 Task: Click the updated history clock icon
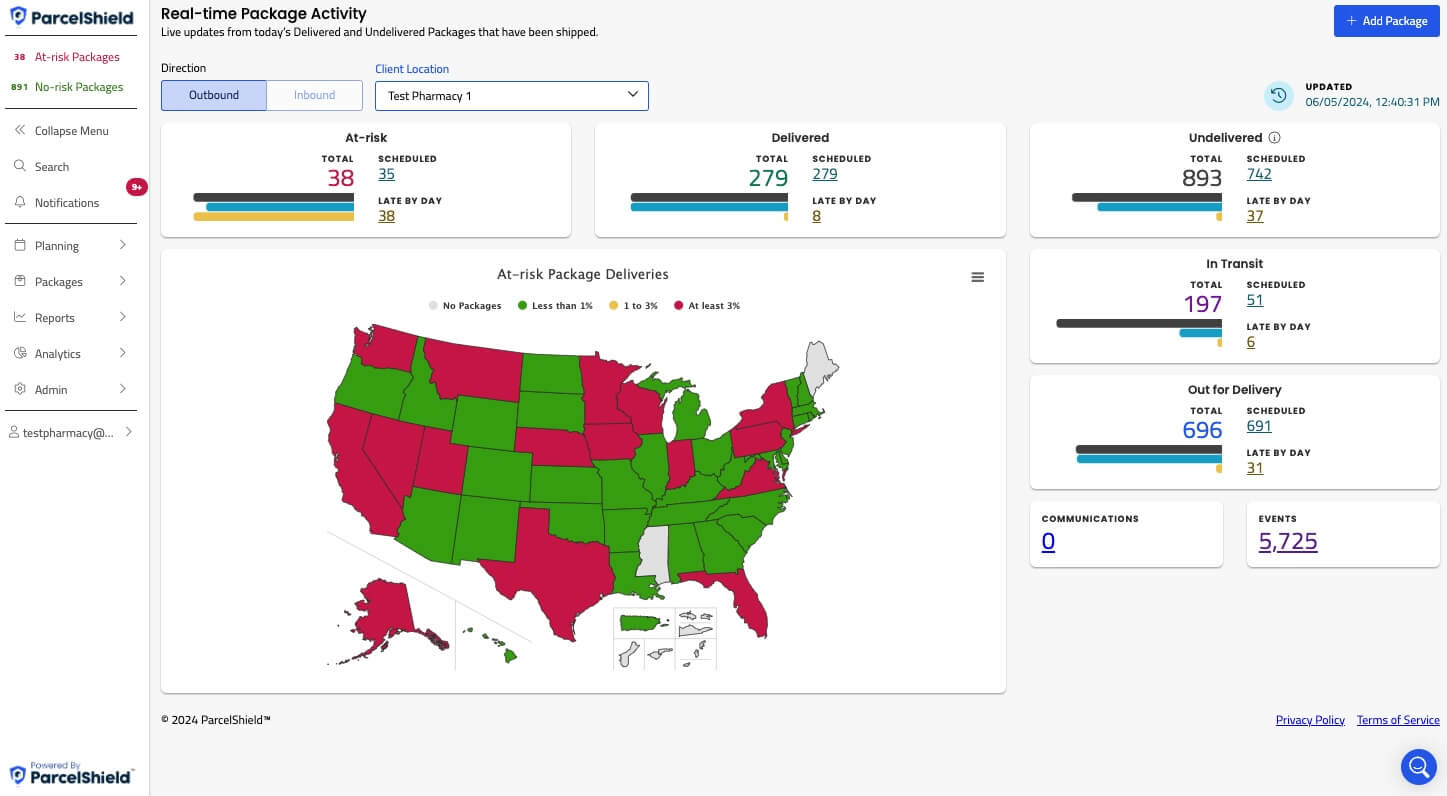pos(1278,95)
